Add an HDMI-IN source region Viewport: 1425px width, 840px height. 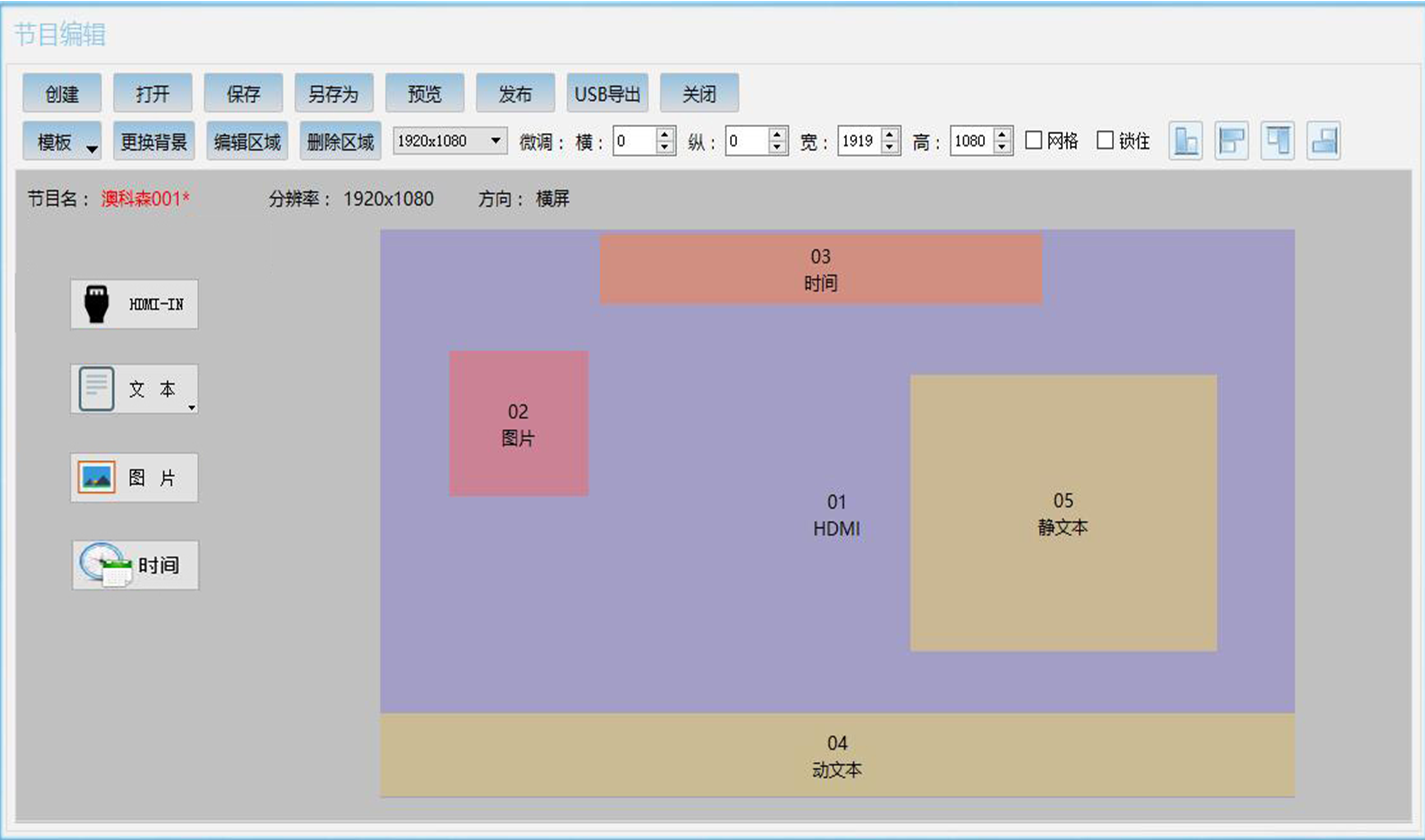point(134,304)
